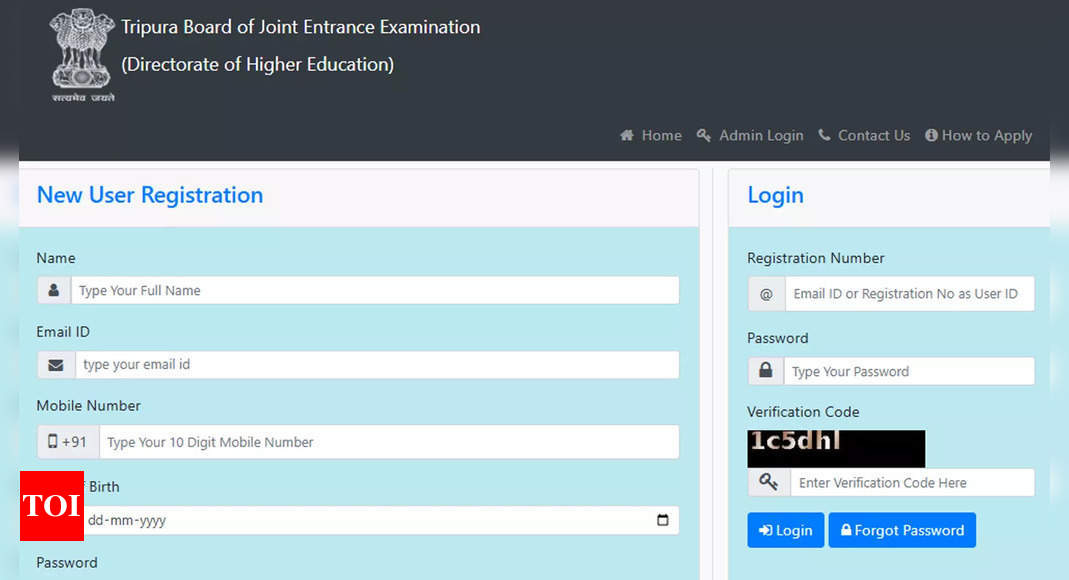
Task: Click the New User Registration heading
Action: pyautogui.click(x=150, y=195)
